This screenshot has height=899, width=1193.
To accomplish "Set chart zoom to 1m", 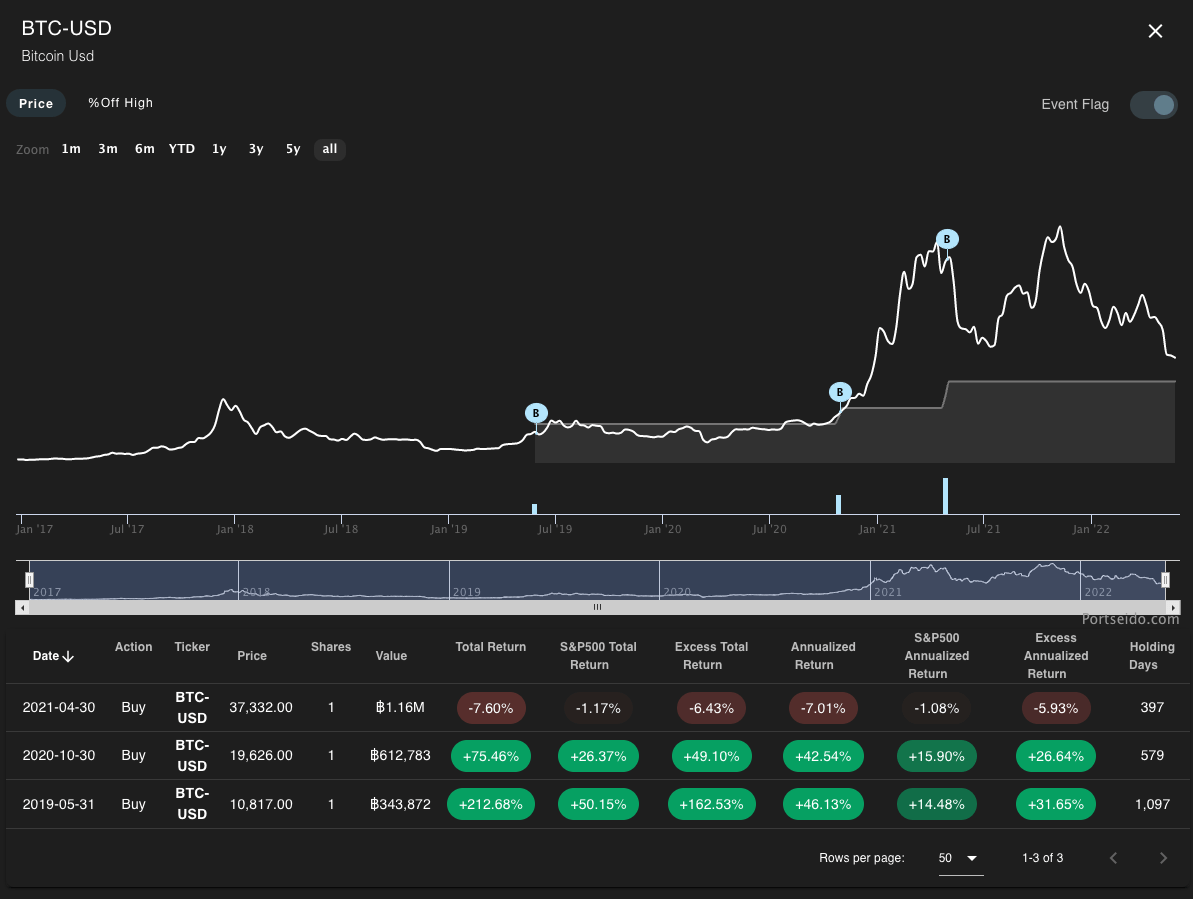I will 71,148.
